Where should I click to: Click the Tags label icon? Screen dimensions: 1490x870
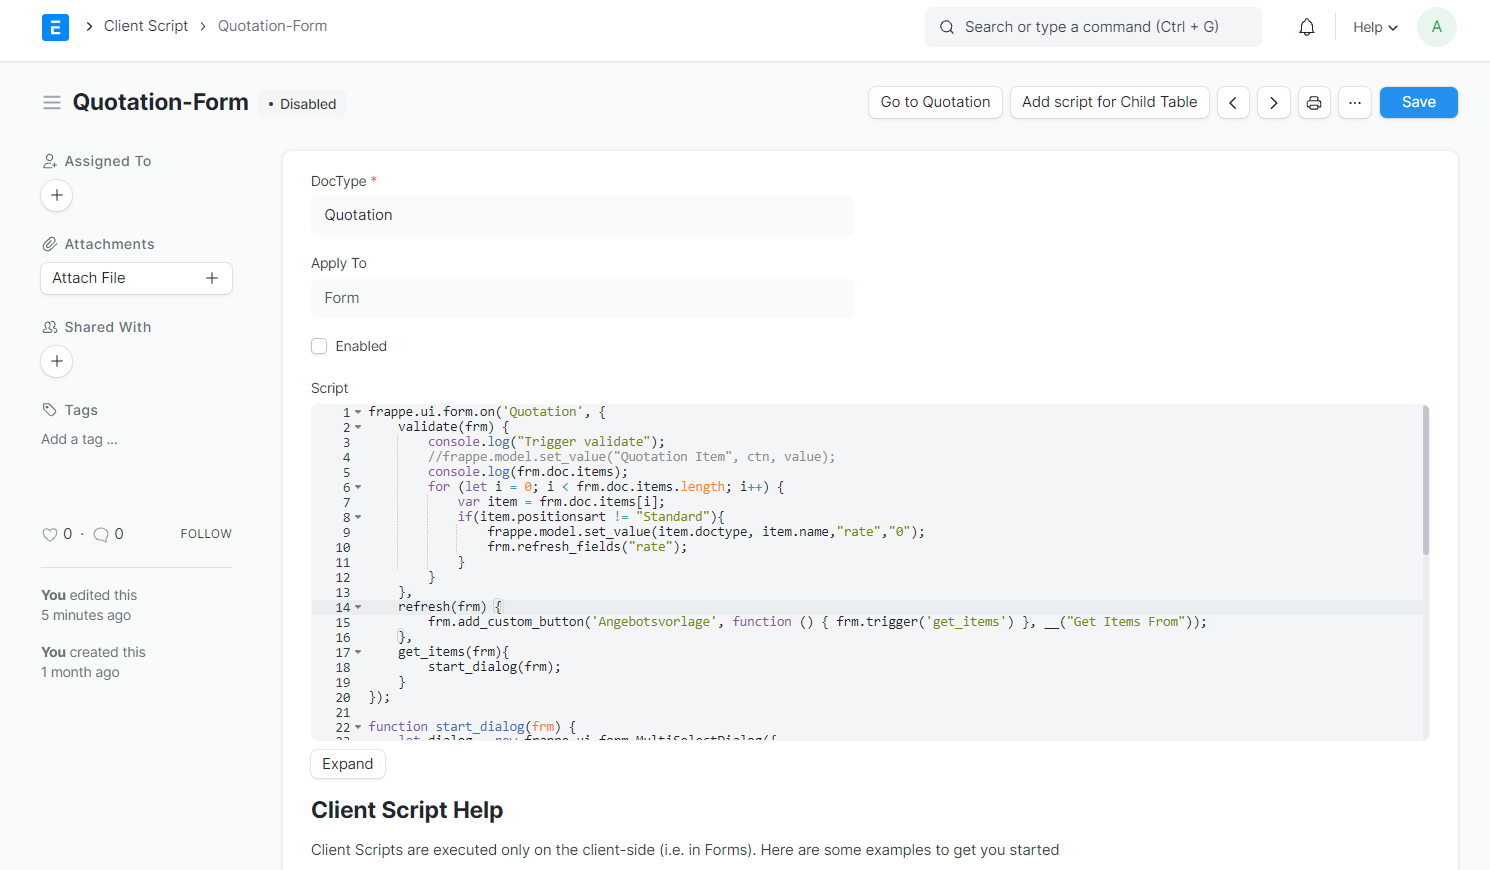click(49, 410)
